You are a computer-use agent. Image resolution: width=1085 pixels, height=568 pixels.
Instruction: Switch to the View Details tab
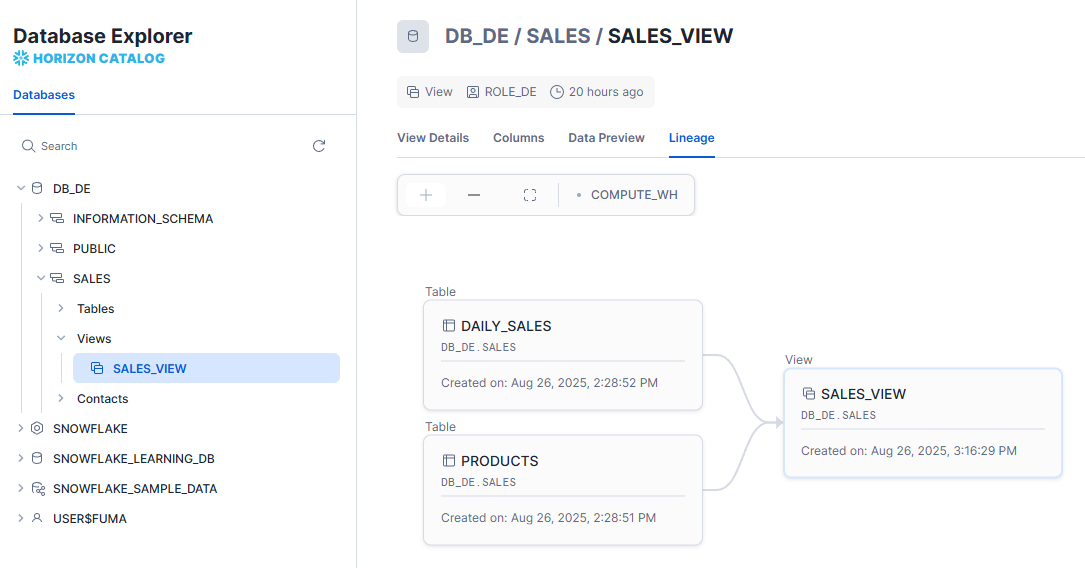tap(433, 138)
